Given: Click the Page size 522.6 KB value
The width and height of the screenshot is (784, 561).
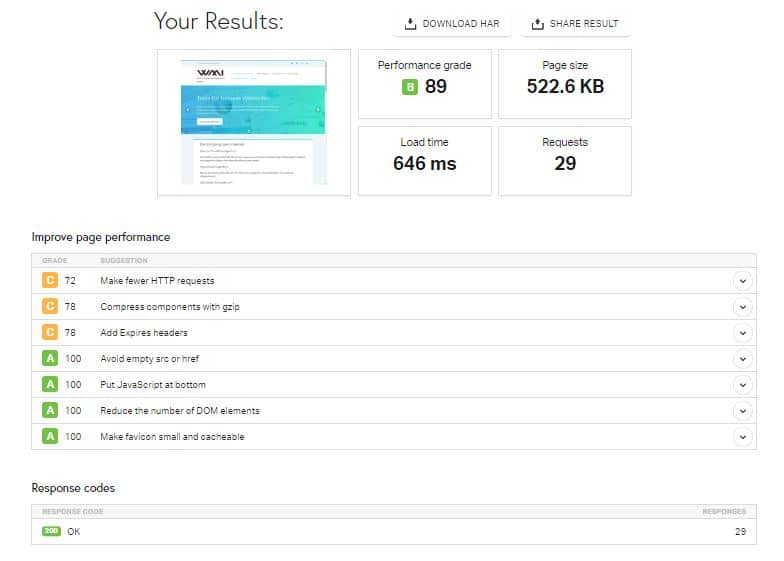Looking at the screenshot, I should point(566,86).
